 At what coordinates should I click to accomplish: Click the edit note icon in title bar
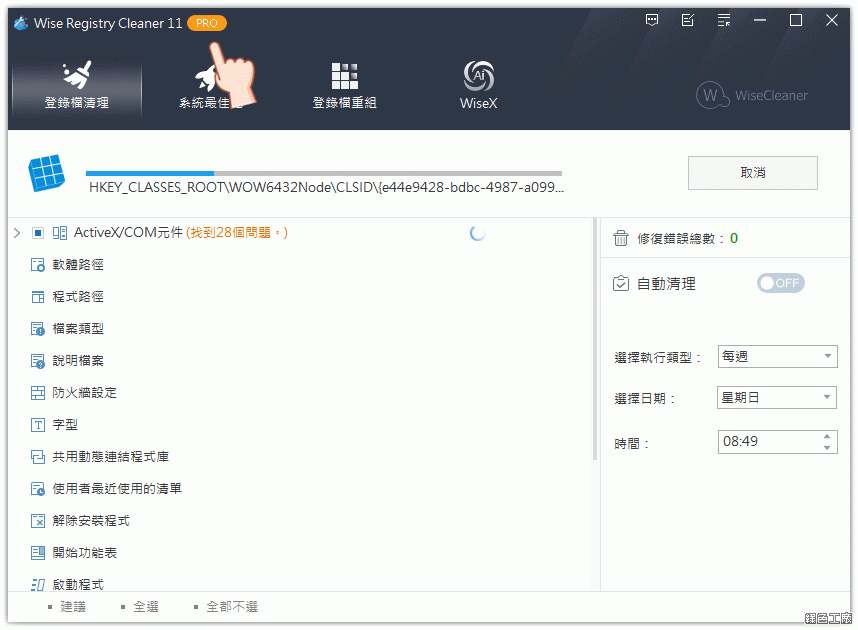(687, 20)
